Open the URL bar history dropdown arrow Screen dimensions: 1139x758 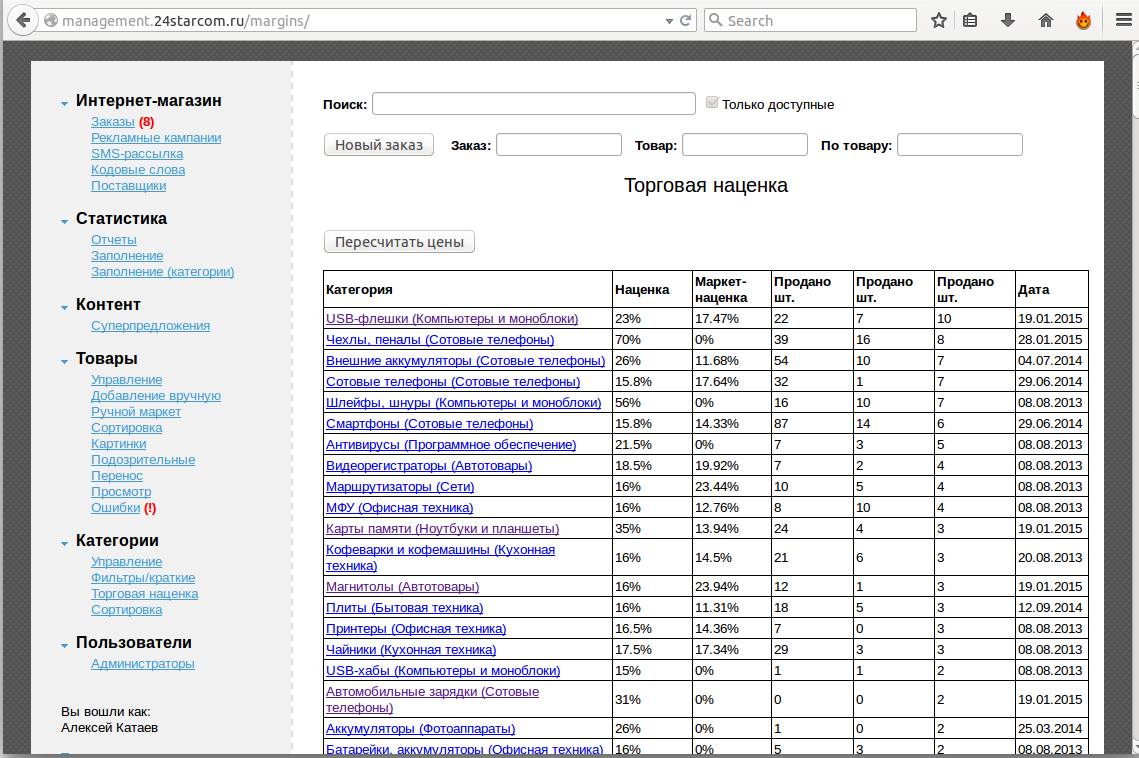(x=669, y=20)
